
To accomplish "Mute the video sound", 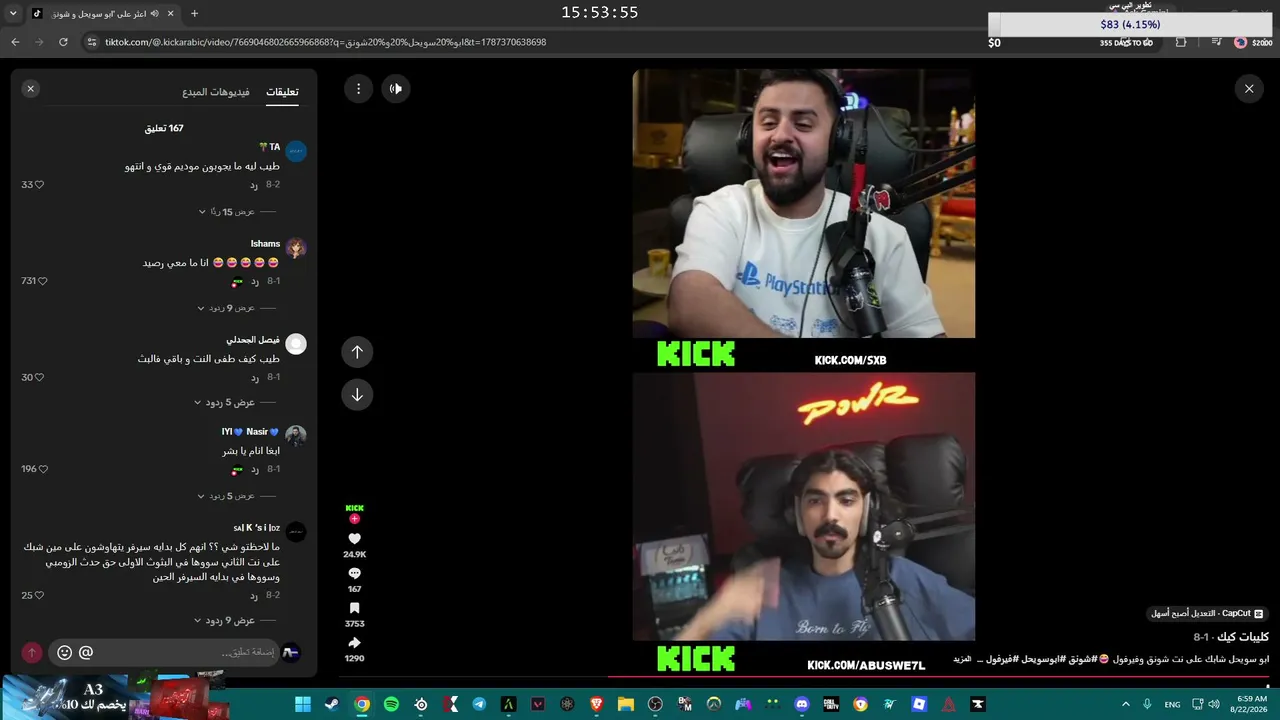I will (396, 89).
